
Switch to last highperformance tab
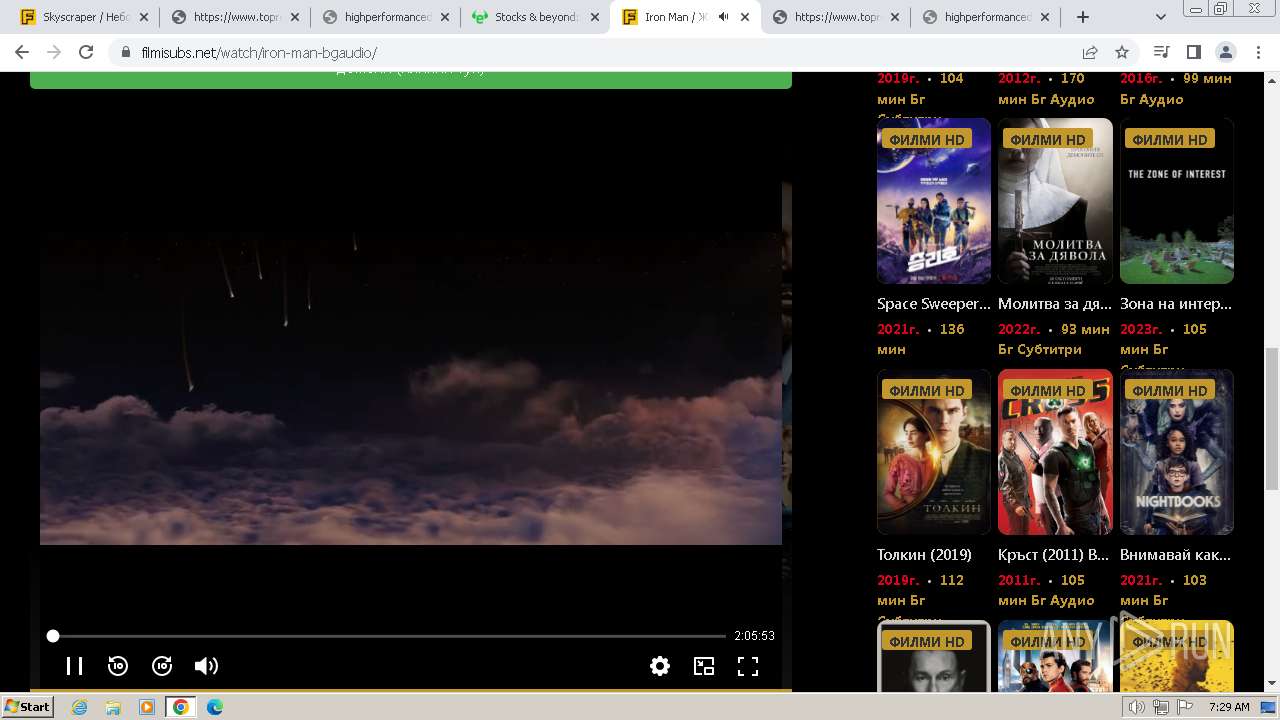986,17
